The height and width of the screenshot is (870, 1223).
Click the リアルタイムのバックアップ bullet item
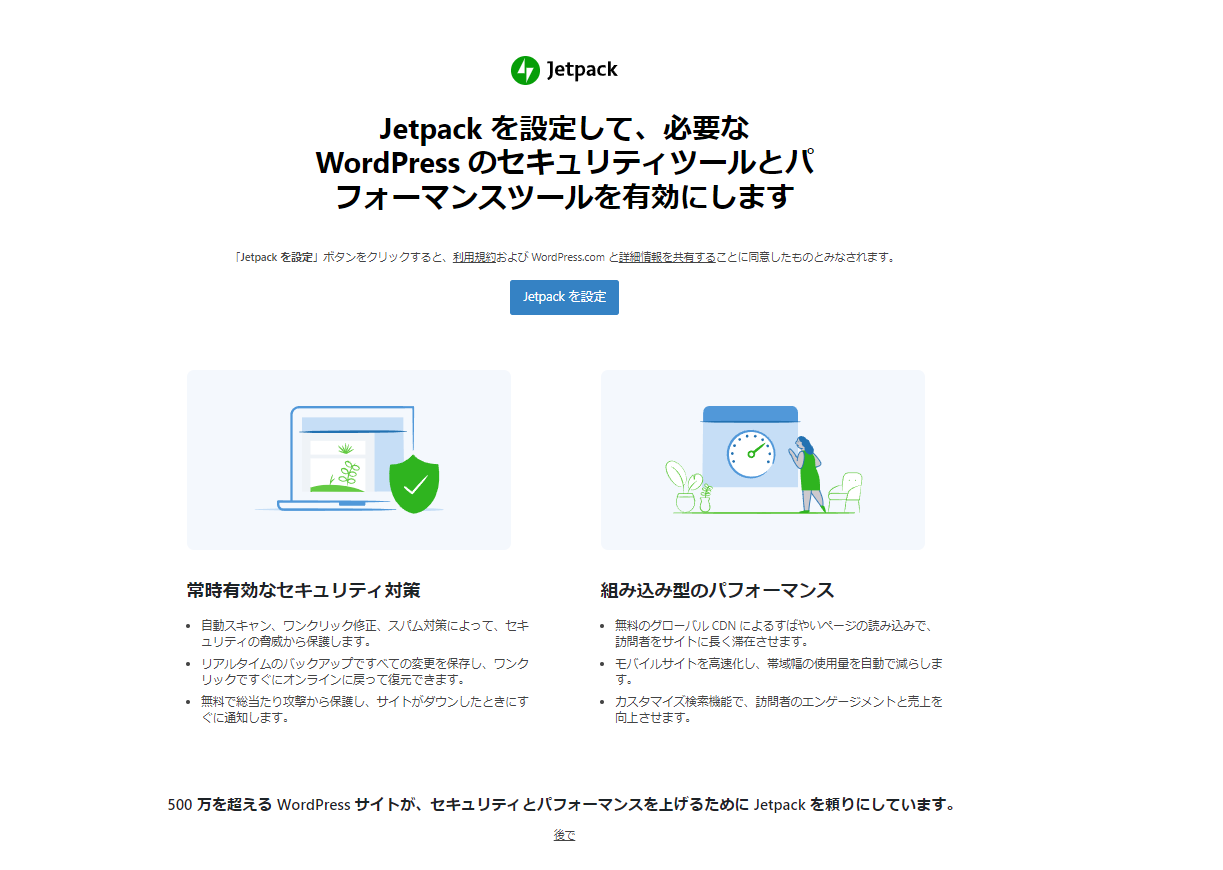point(365,672)
